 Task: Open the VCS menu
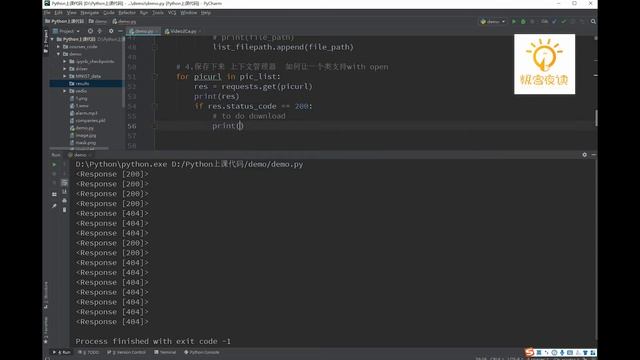[x=172, y=13]
